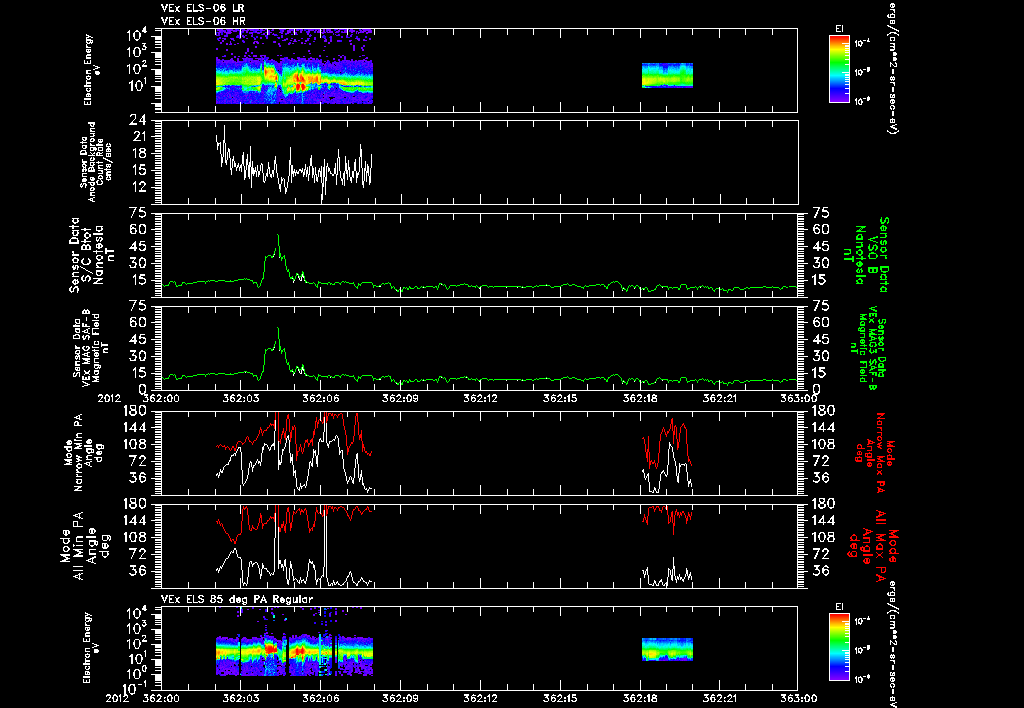Image resolution: width=1024 pixels, height=708 pixels.
Task: Click the '12' tick on the count rate axis
Action: pos(138,187)
